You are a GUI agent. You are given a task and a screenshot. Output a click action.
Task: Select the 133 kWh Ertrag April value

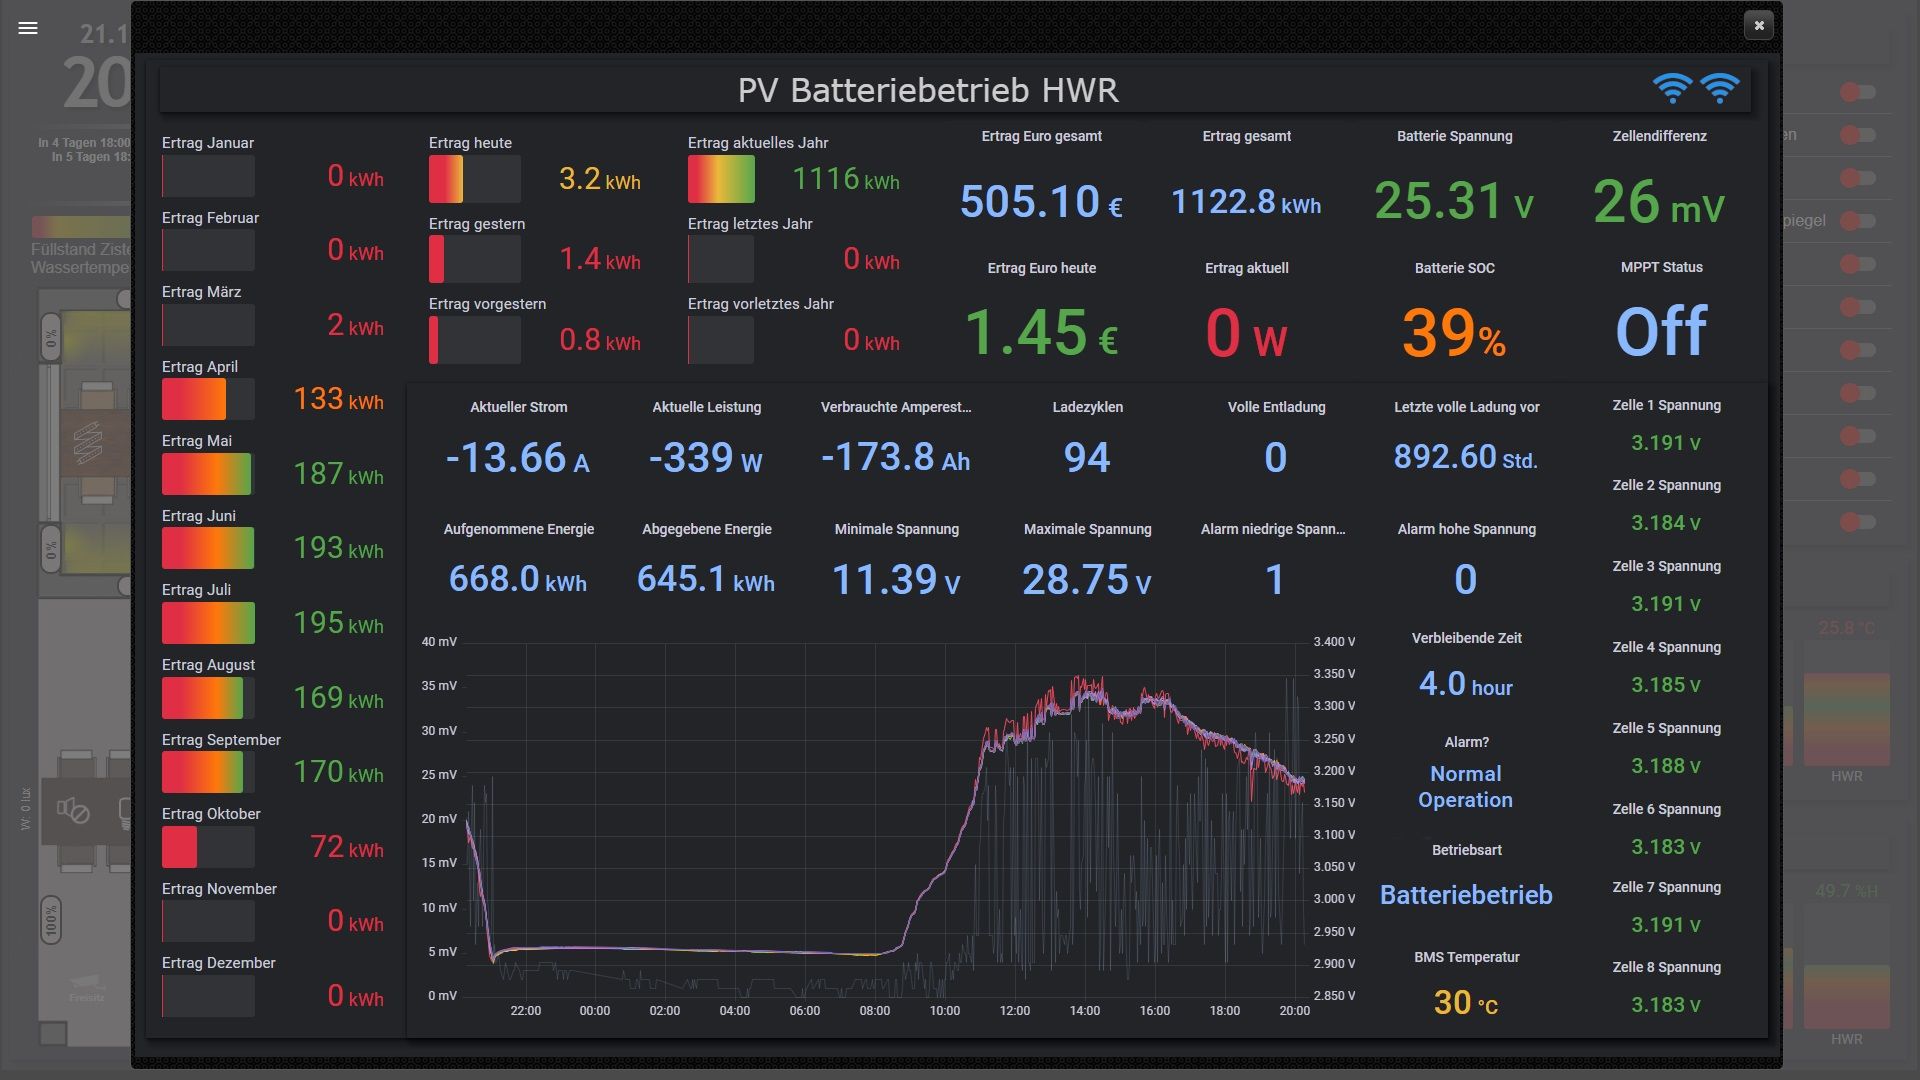pos(338,400)
